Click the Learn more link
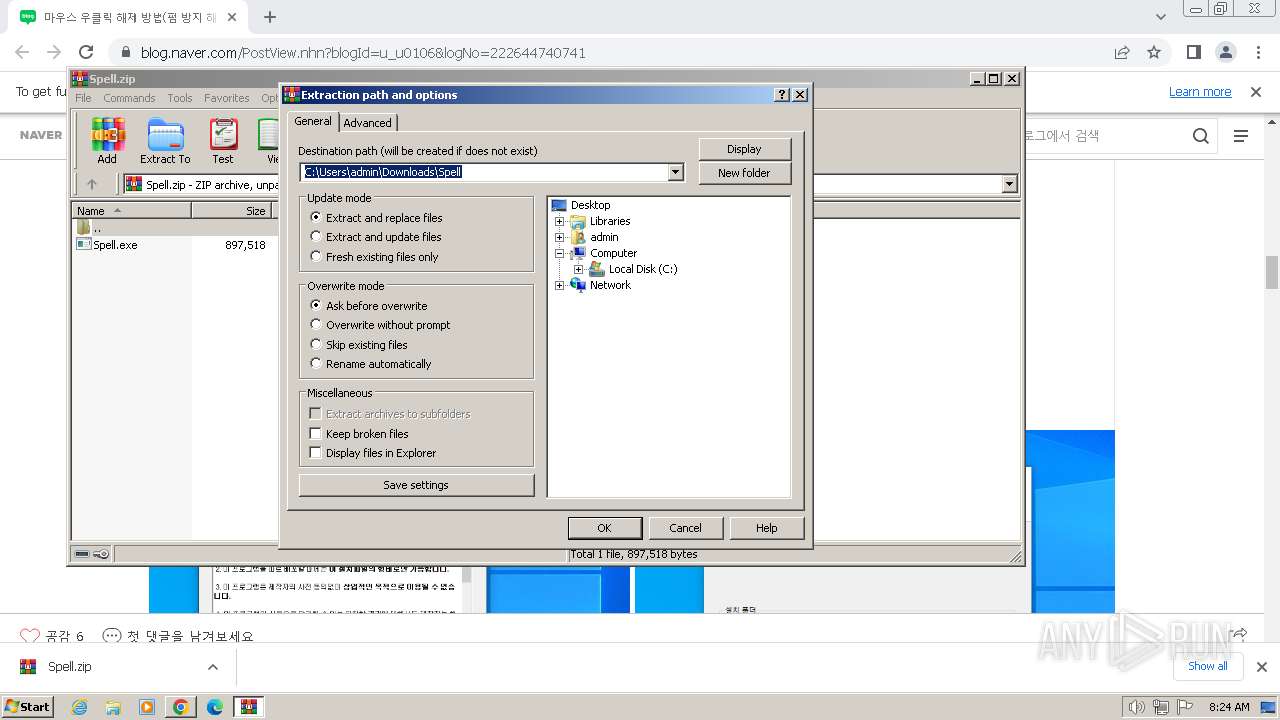Image resolution: width=1280 pixels, height=720 pixels. point(1200,92)
